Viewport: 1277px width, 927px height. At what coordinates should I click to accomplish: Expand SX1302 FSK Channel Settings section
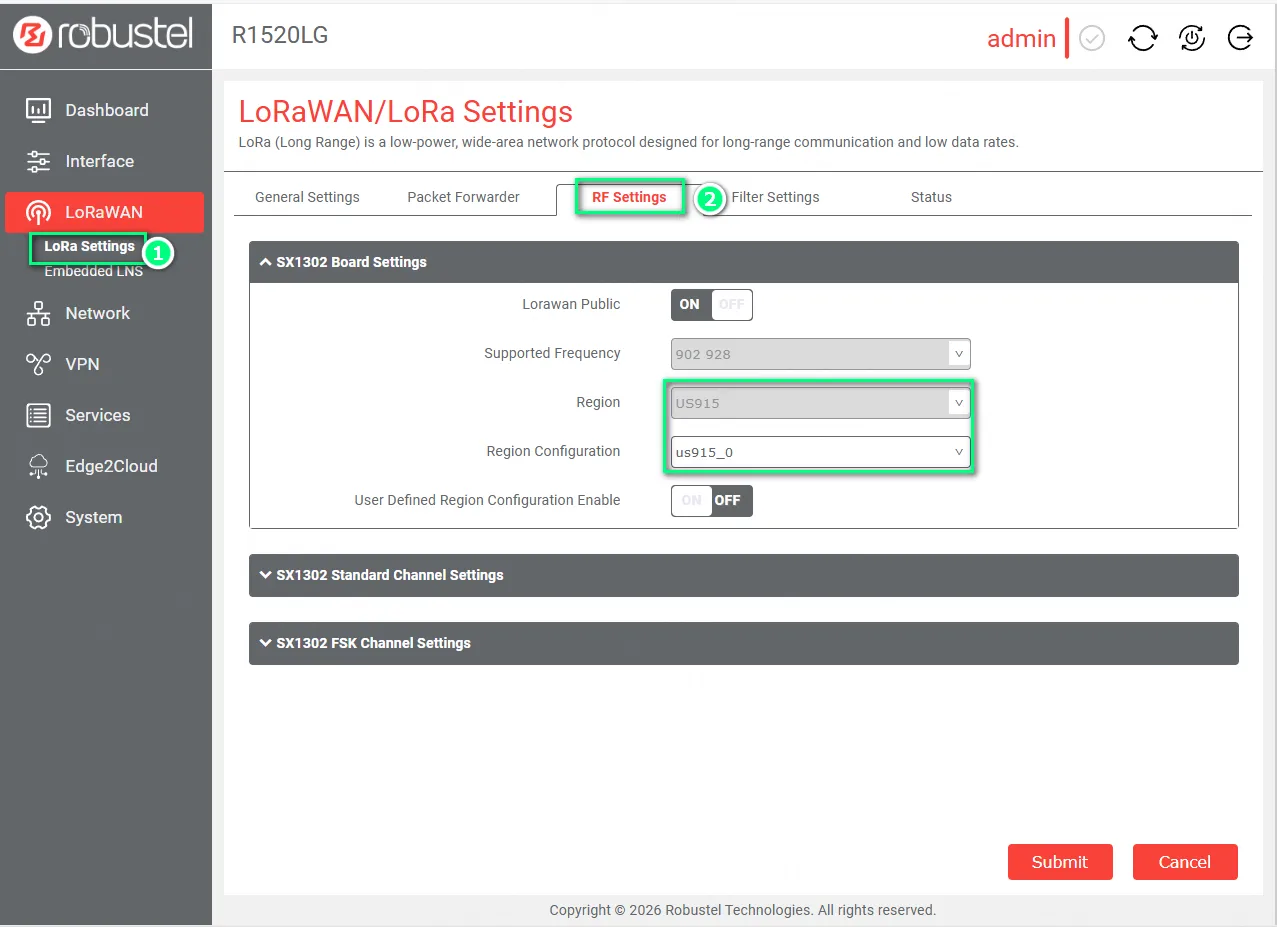pos(743,643)
